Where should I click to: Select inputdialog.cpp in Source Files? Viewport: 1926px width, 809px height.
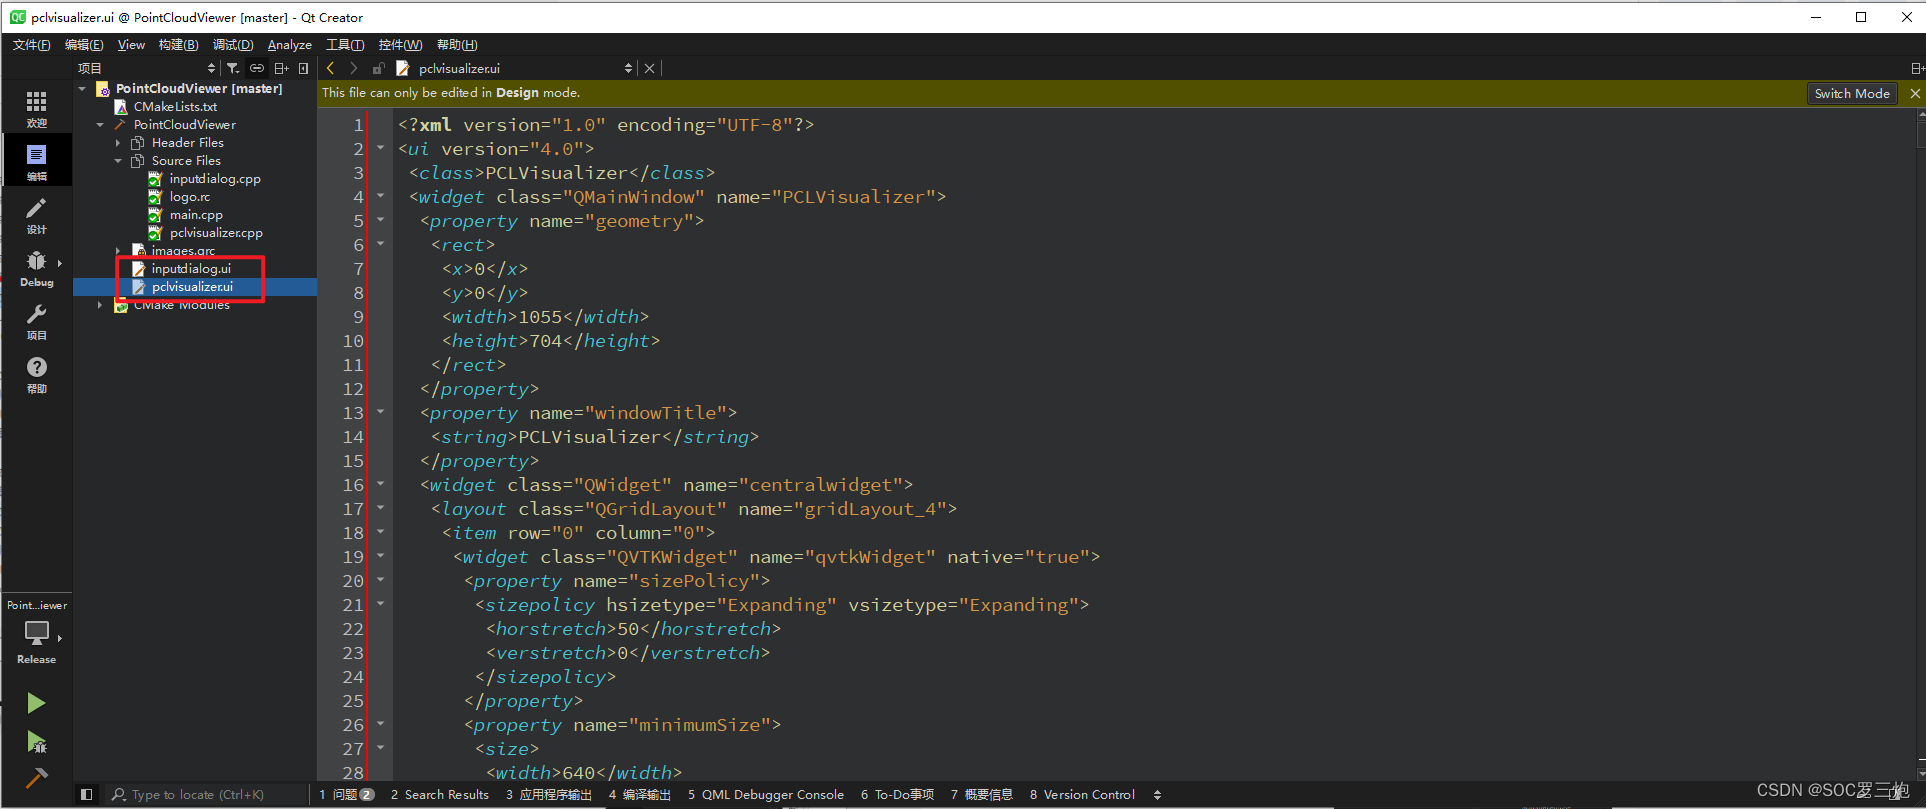pyautogui.click(x=215, y=179)
